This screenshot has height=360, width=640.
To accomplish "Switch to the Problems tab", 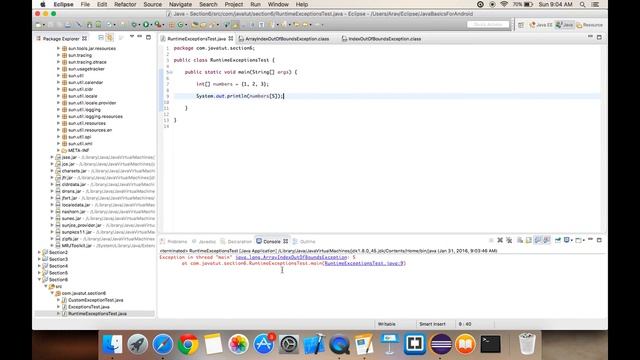I will (x=174, y=242).
